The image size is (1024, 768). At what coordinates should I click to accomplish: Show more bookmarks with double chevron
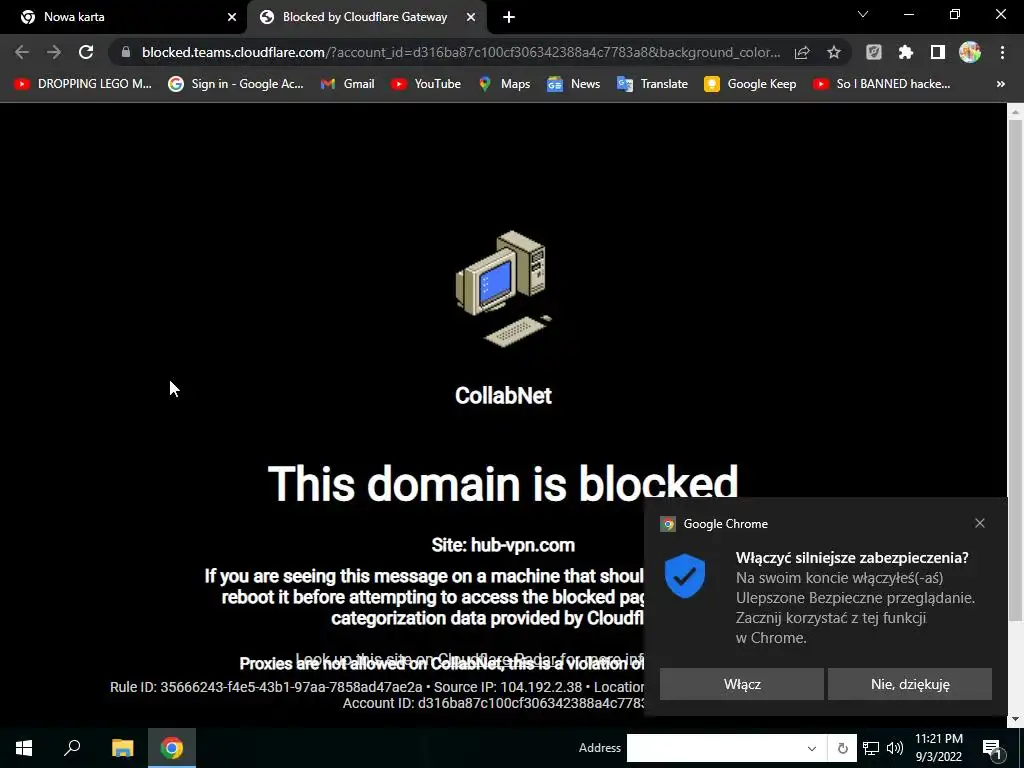coord(1000,84)
